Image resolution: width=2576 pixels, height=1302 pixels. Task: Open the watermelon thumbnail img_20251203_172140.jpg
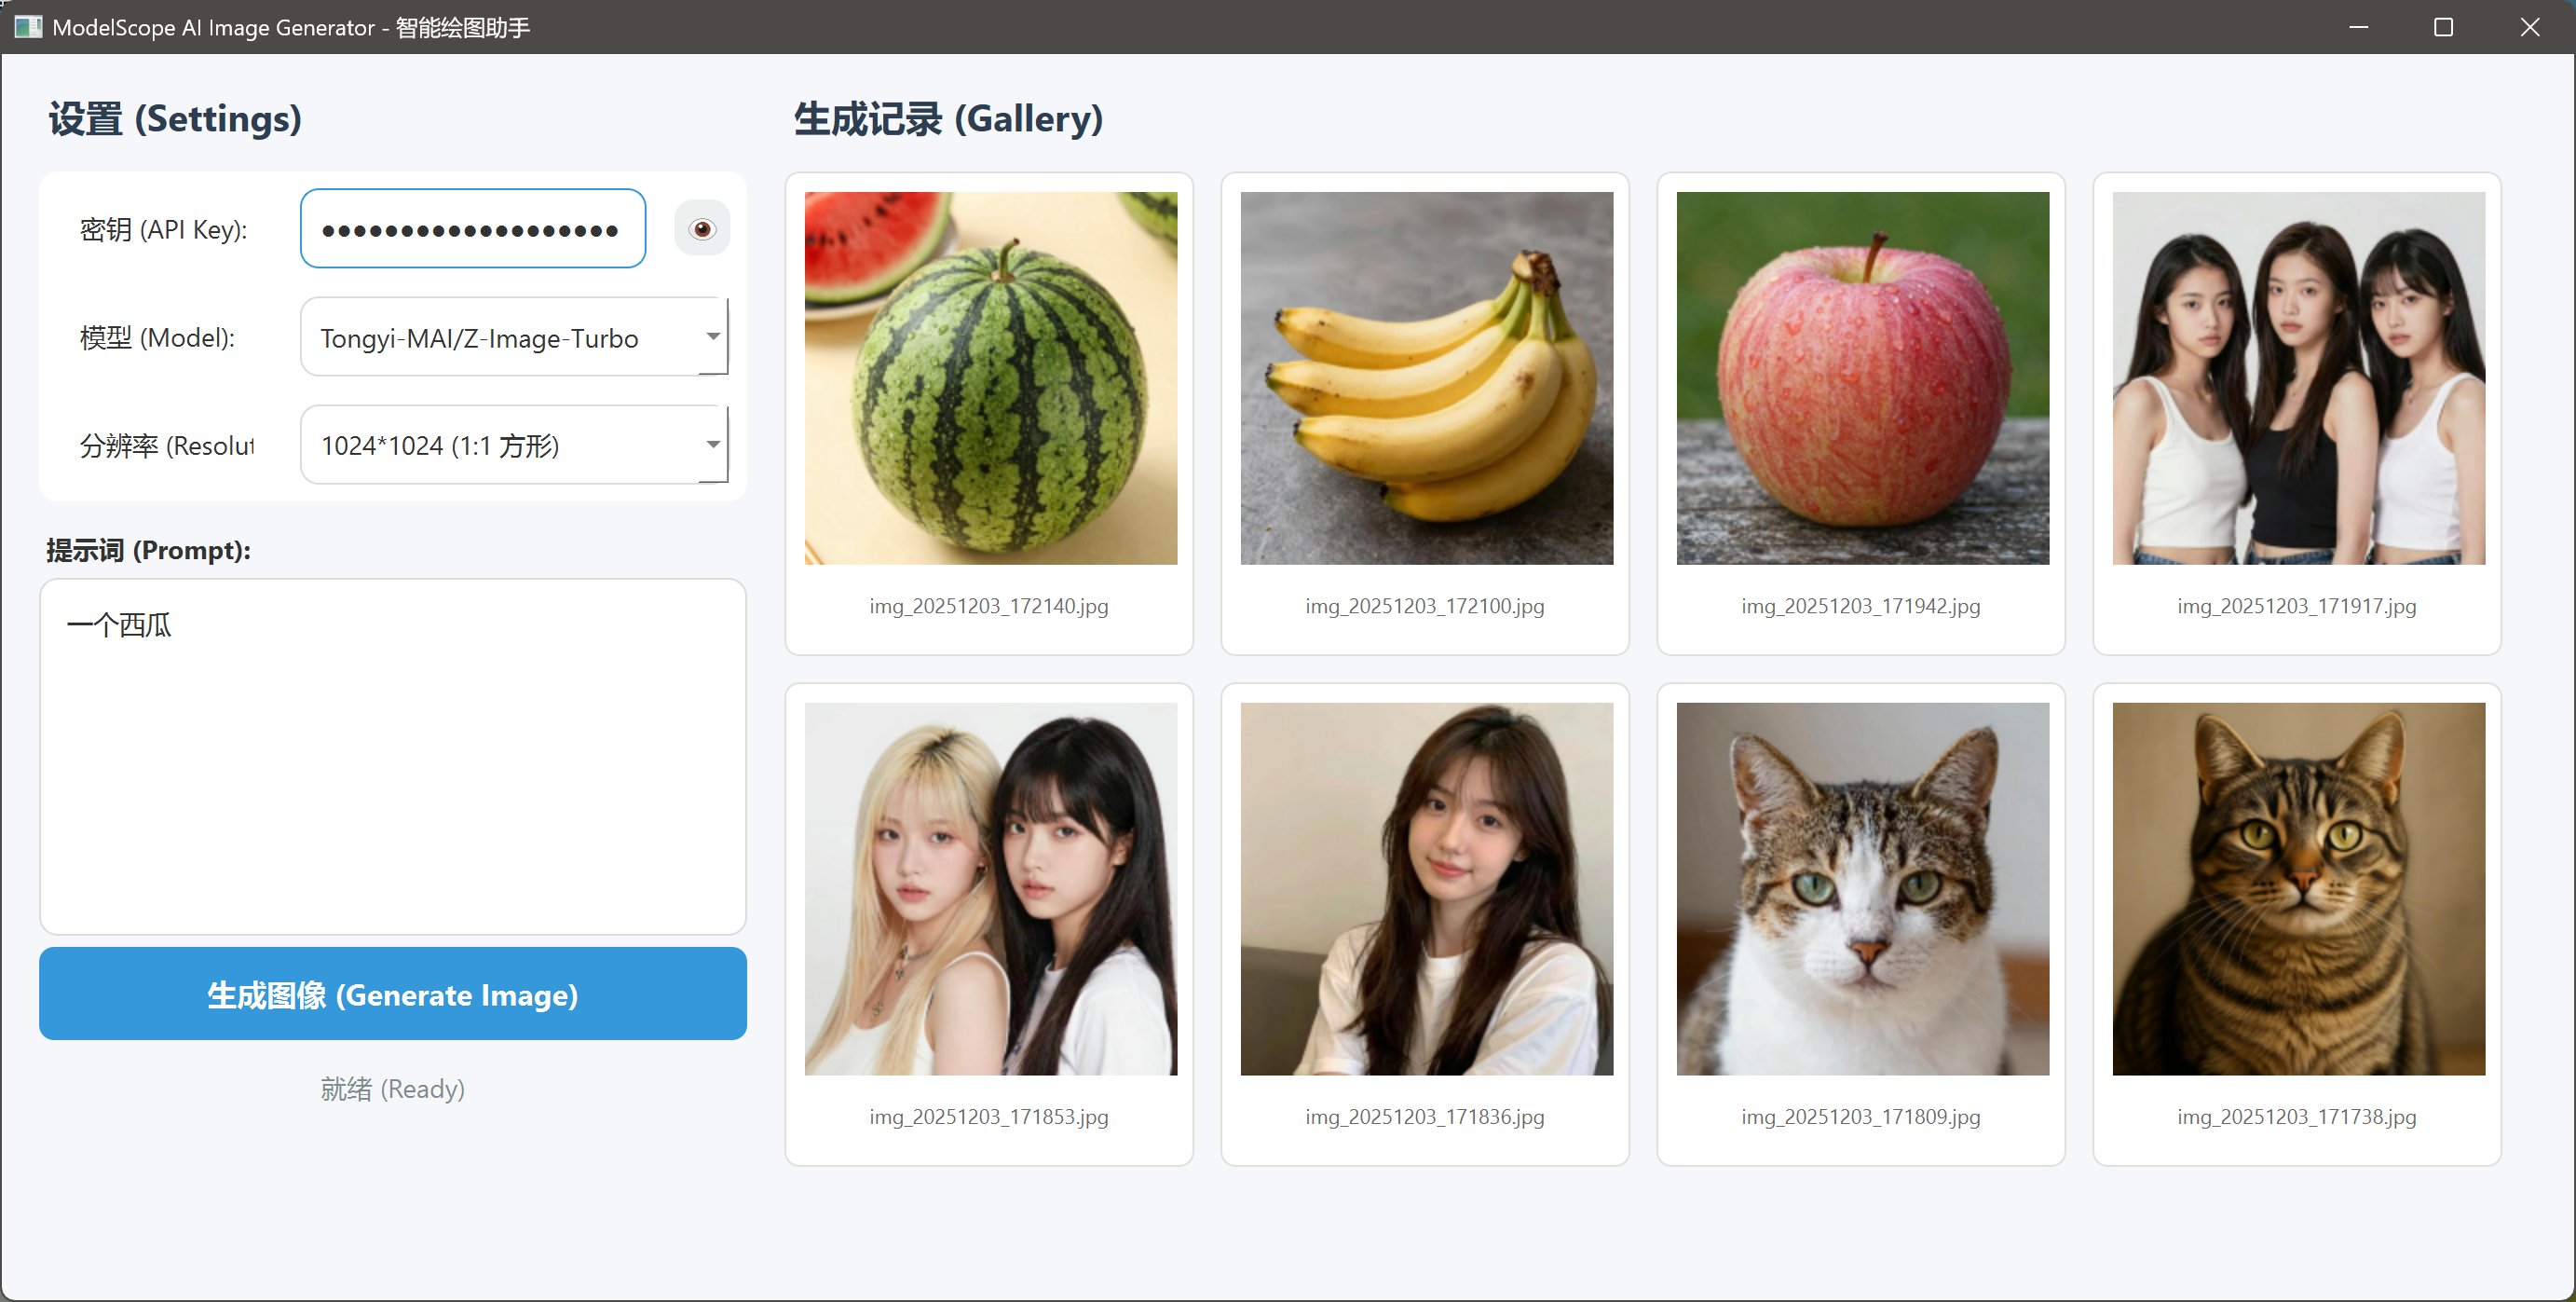tap(990, 378)
